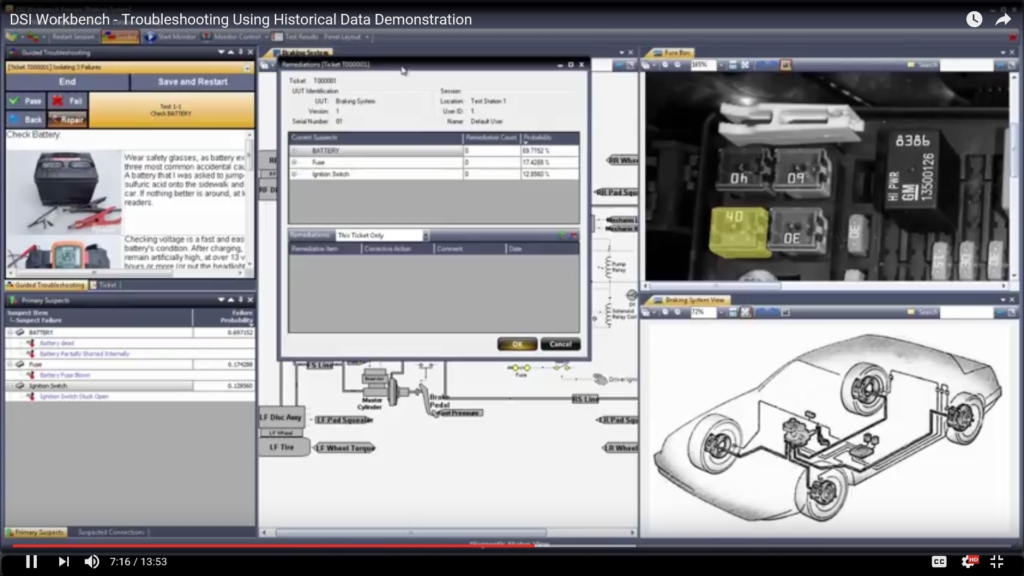This screenshot has height=576, width=1024.
Task: Select the Braking System View tab
Action: tap(690, 300)
